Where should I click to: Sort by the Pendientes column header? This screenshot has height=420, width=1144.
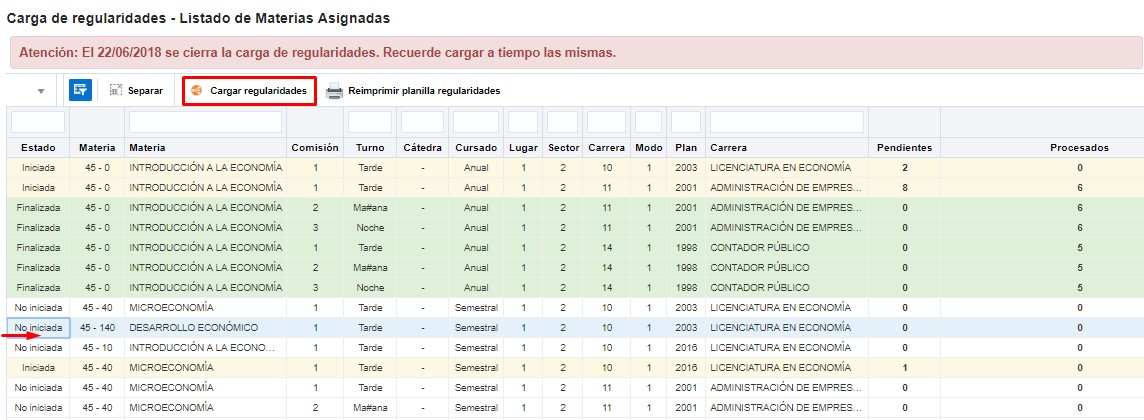tap(904, 147)
